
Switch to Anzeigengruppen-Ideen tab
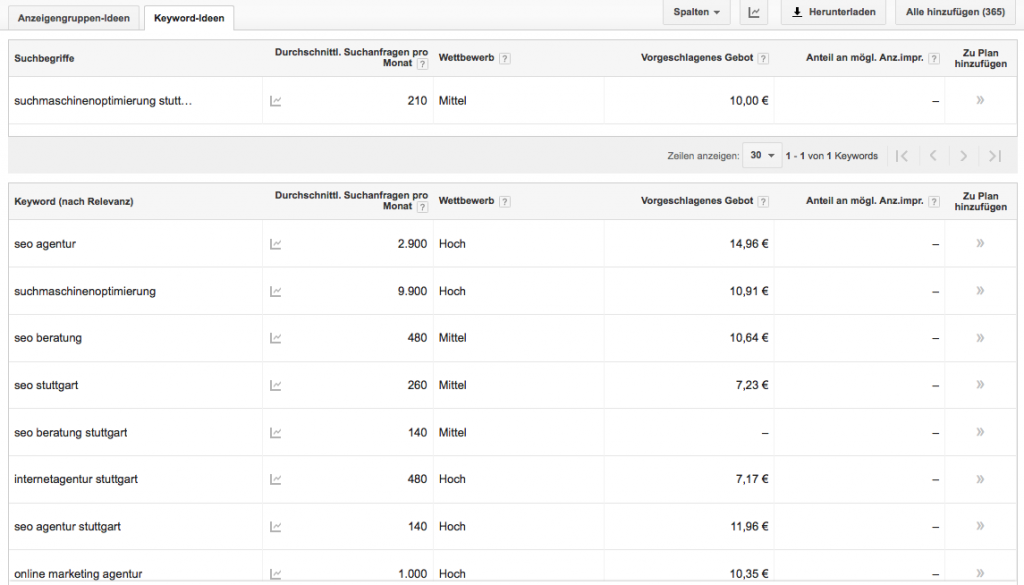tap(74, 18)
